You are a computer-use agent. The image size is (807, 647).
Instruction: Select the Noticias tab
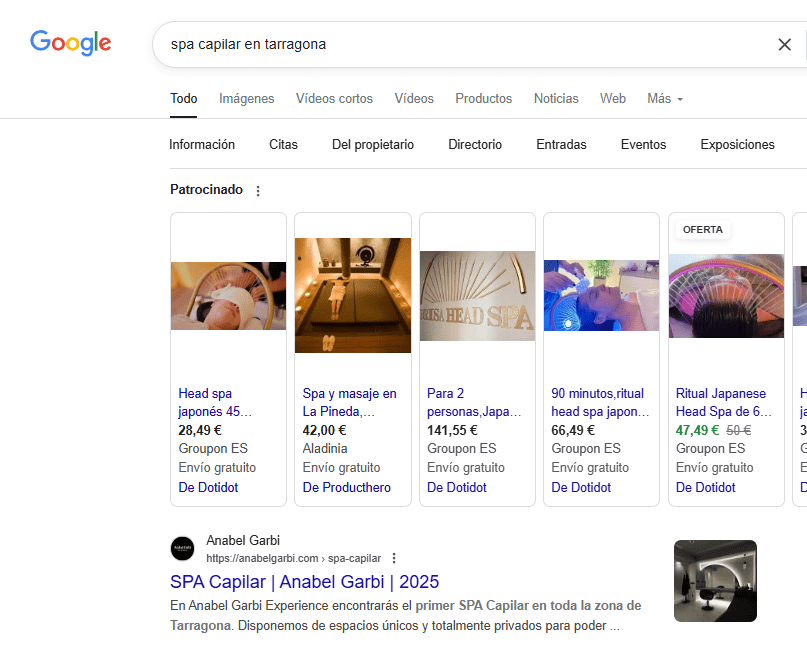[x=556, y=99]
